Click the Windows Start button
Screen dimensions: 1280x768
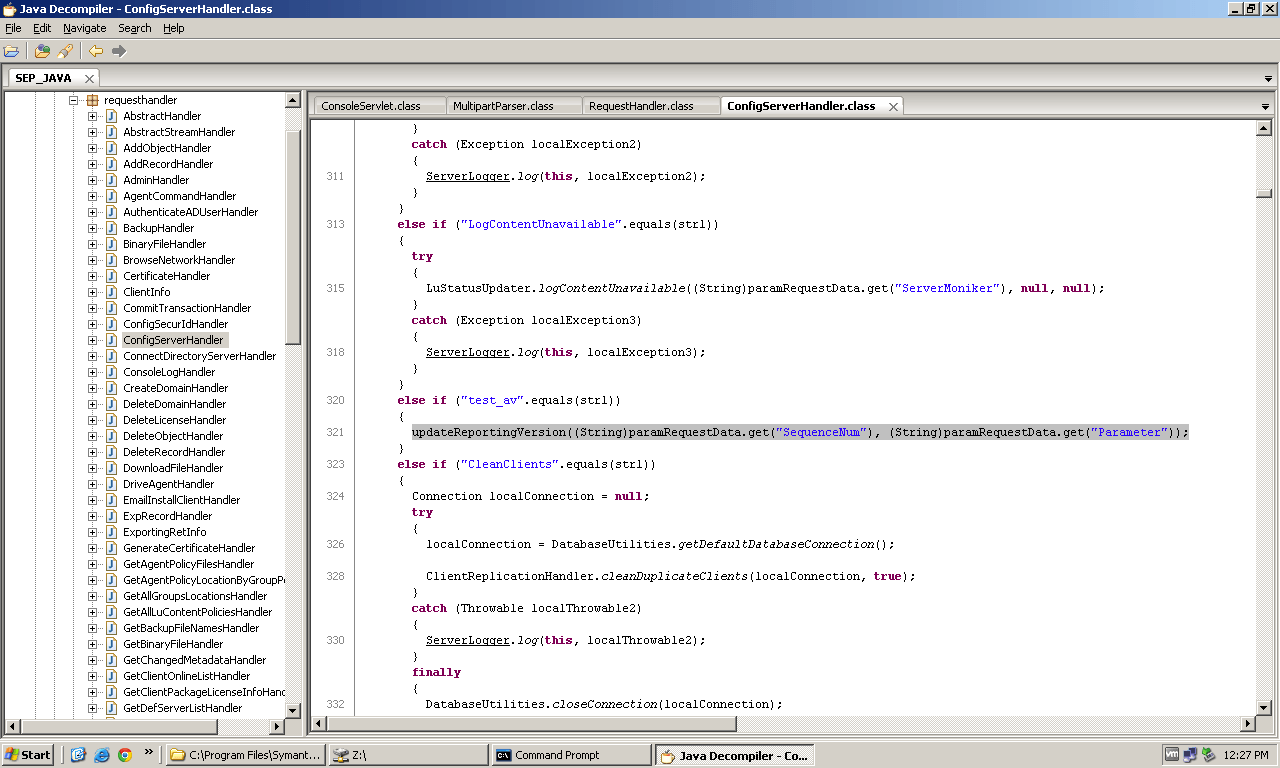28,755
